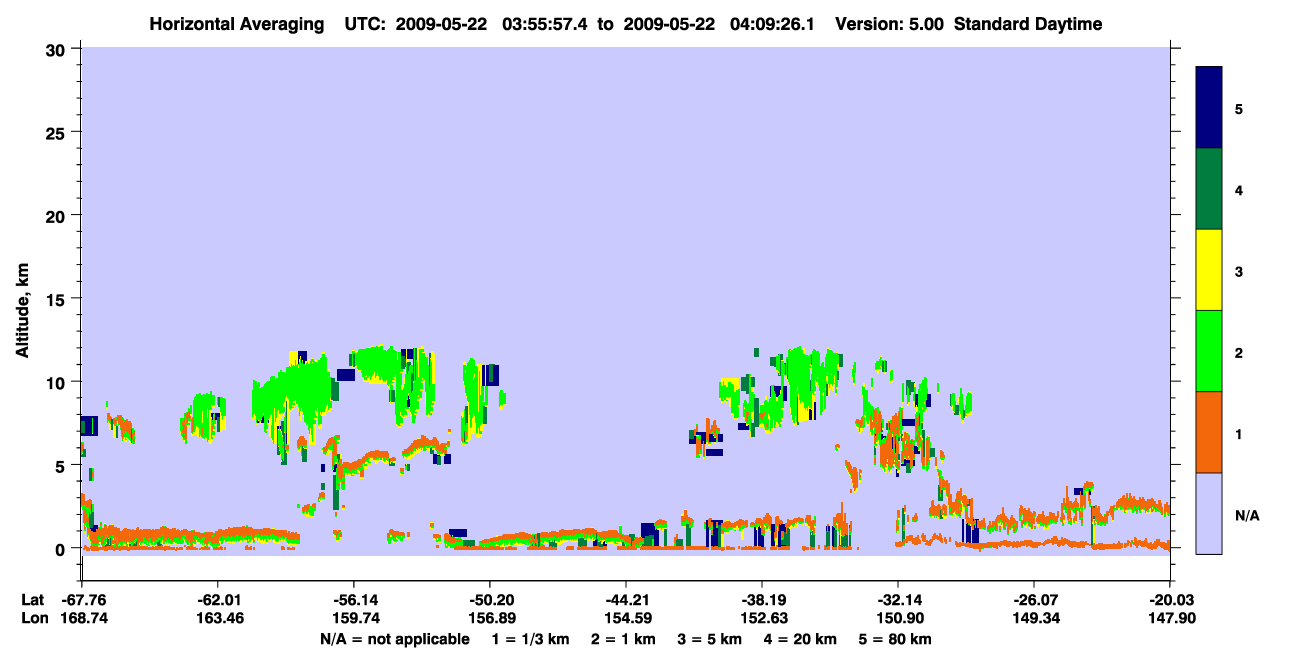Click the colorbar label '5'
This screenshot has width=1300, height=667.
click(x=1239, y=108)
